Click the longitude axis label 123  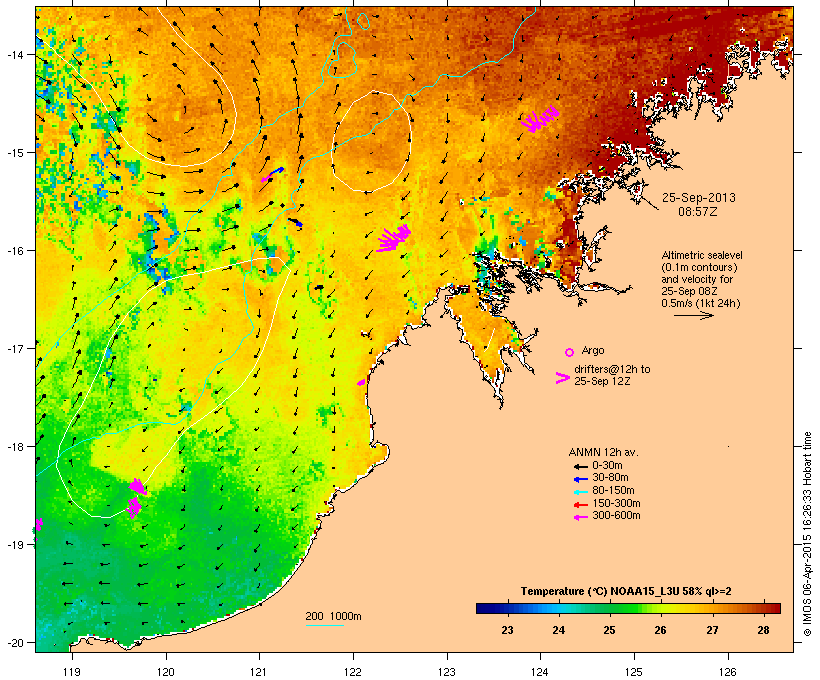[447, 672]
